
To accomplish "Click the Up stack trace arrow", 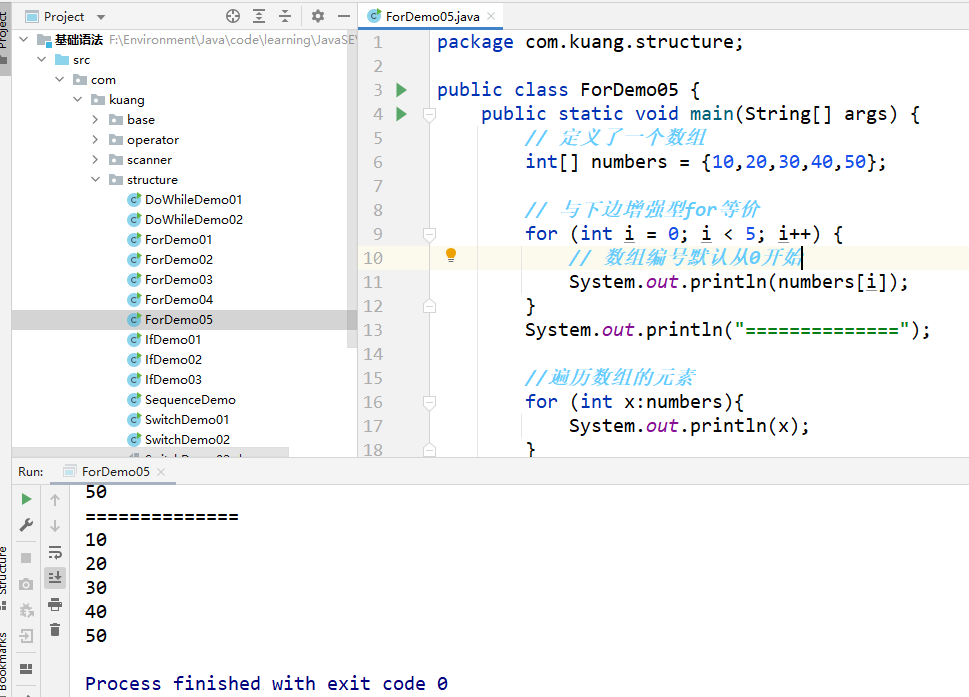I will (x=55, y=499).
